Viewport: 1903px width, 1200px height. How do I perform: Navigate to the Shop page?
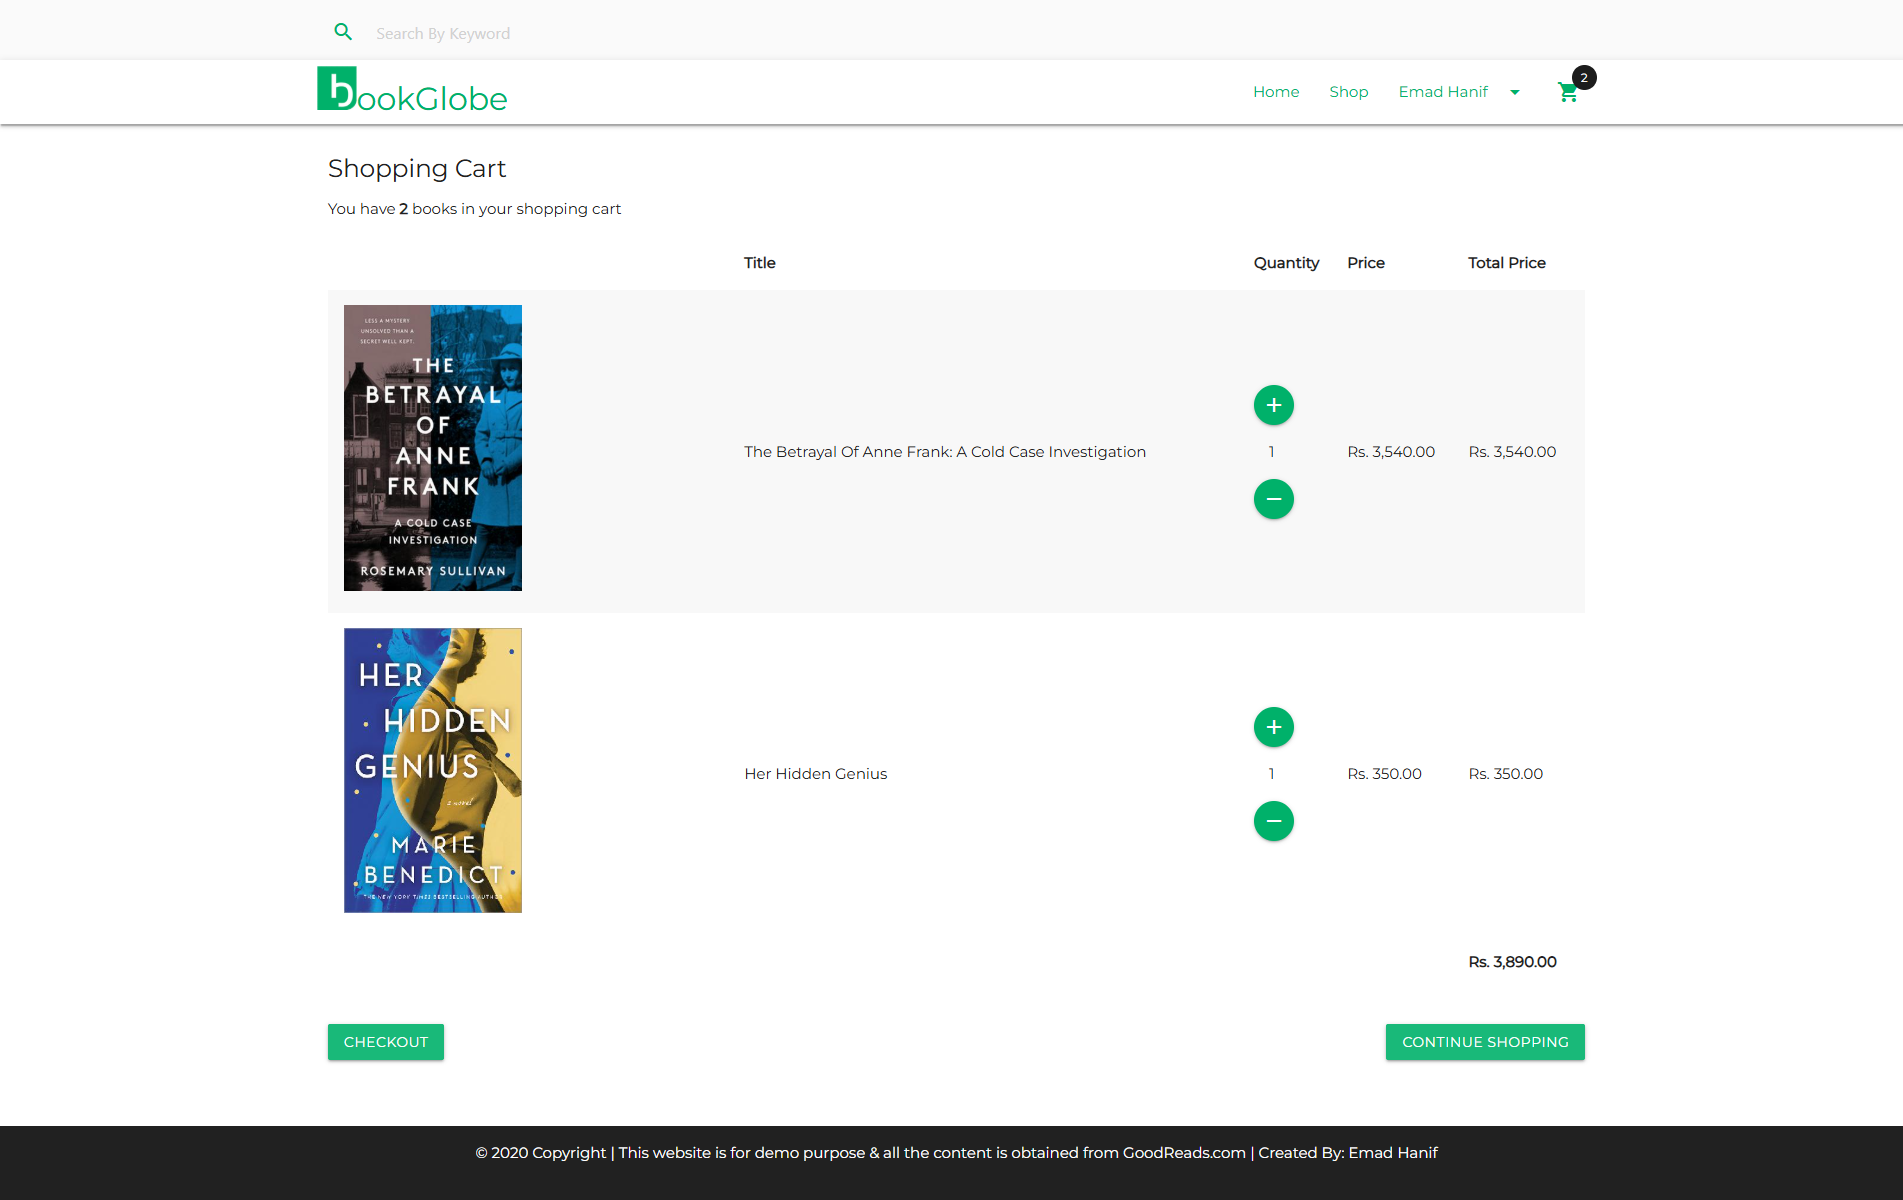[1348, 92]
